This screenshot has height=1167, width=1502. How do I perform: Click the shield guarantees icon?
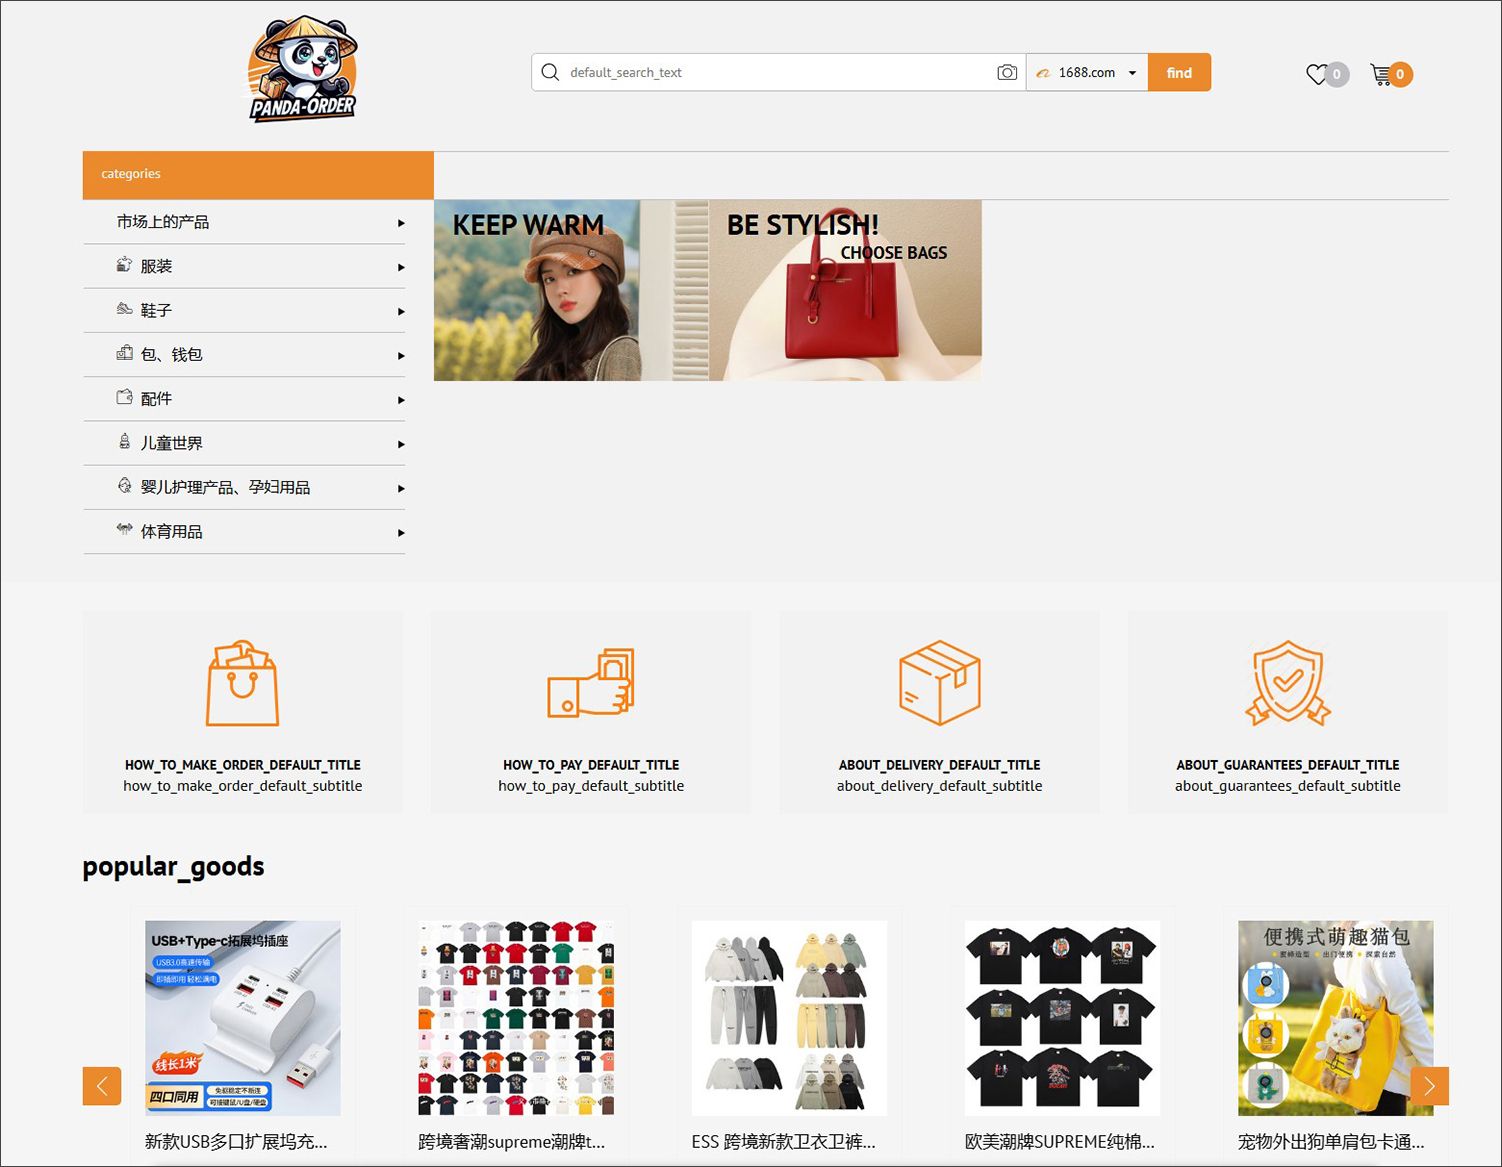1288,683
